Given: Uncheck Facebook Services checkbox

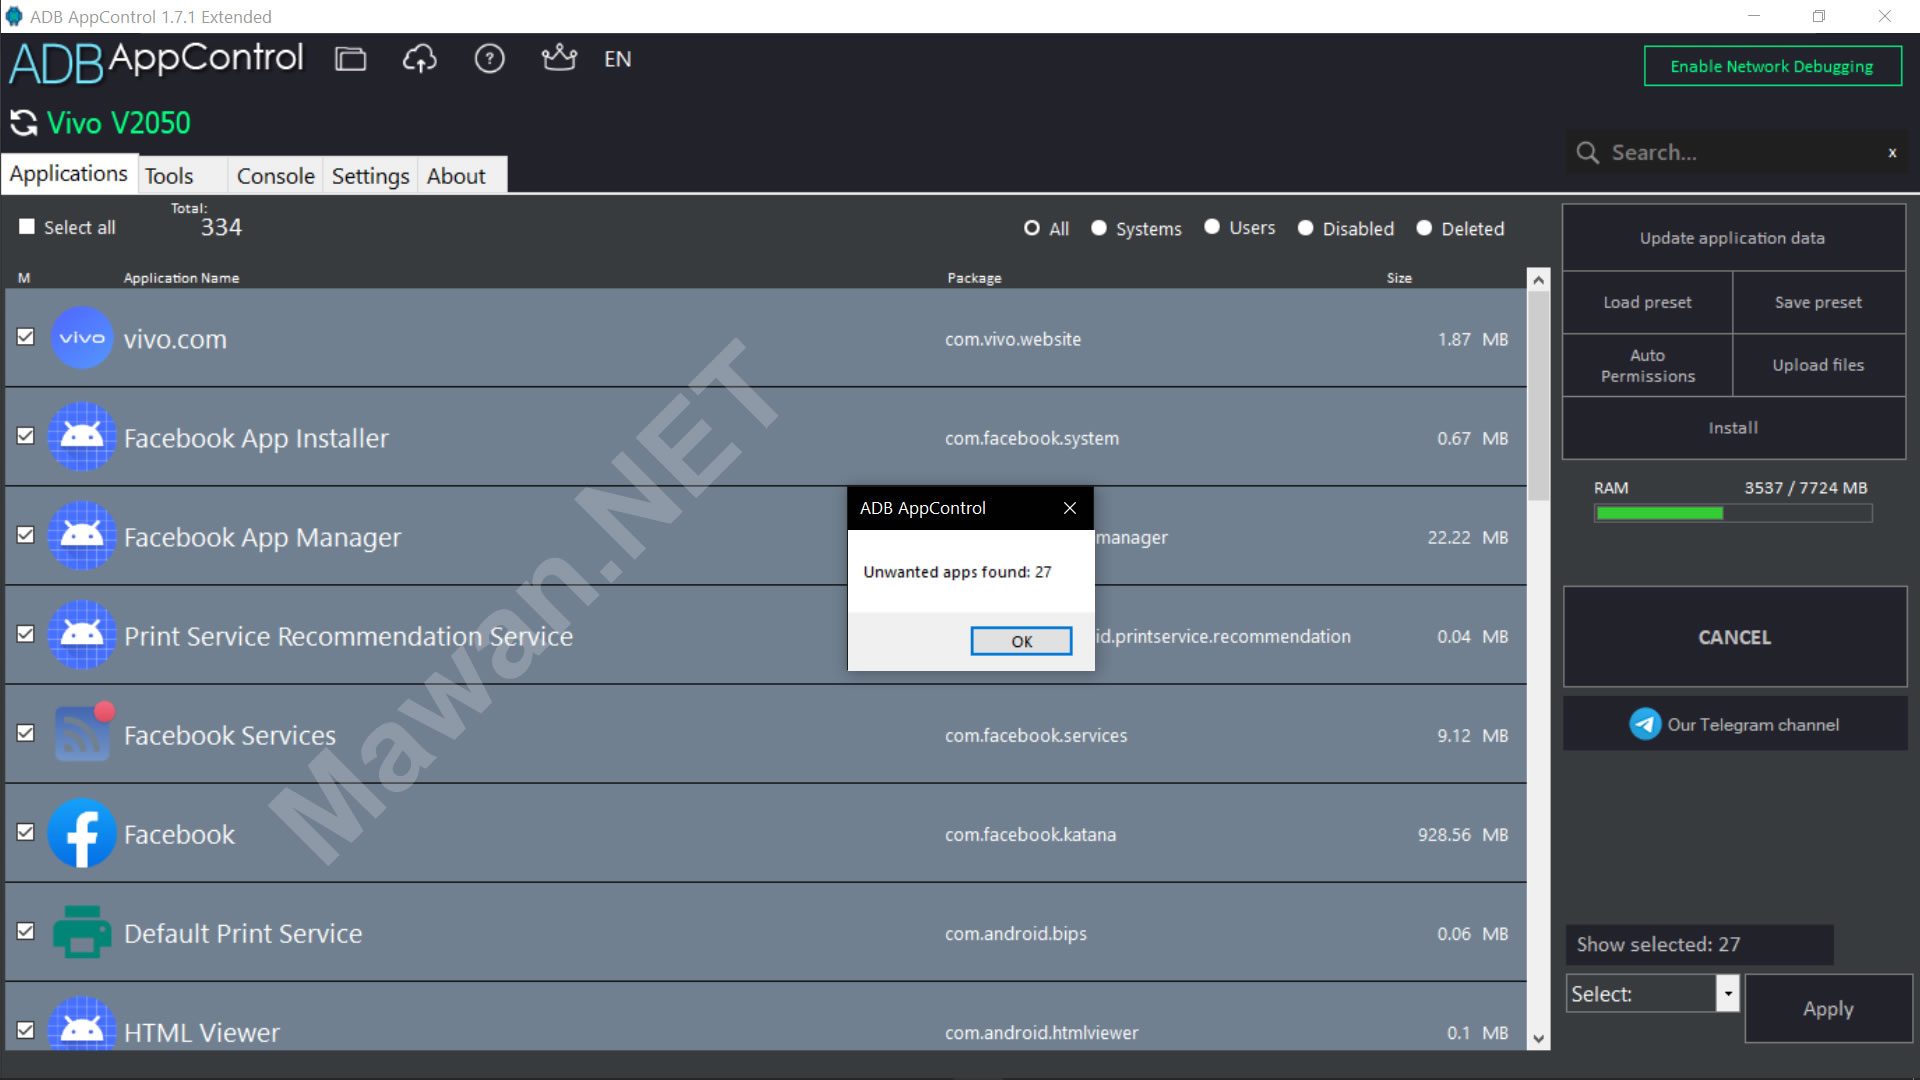Looking at the screenshot, I should [26, 733].
